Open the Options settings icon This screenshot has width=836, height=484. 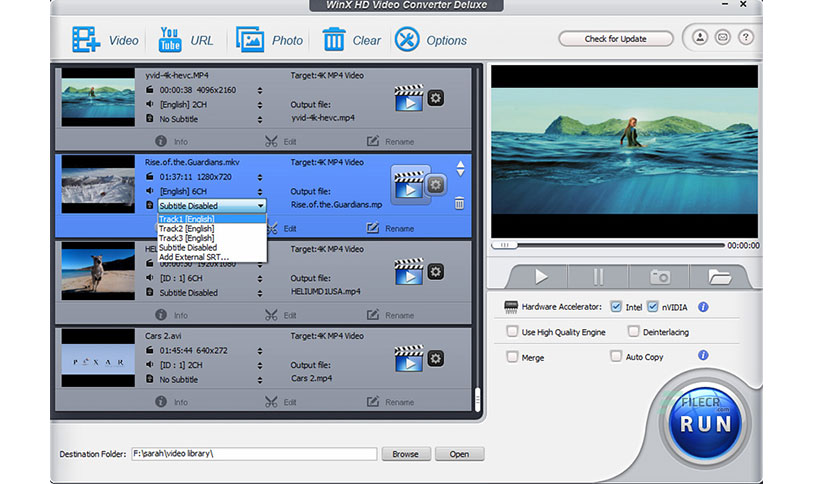407,39
